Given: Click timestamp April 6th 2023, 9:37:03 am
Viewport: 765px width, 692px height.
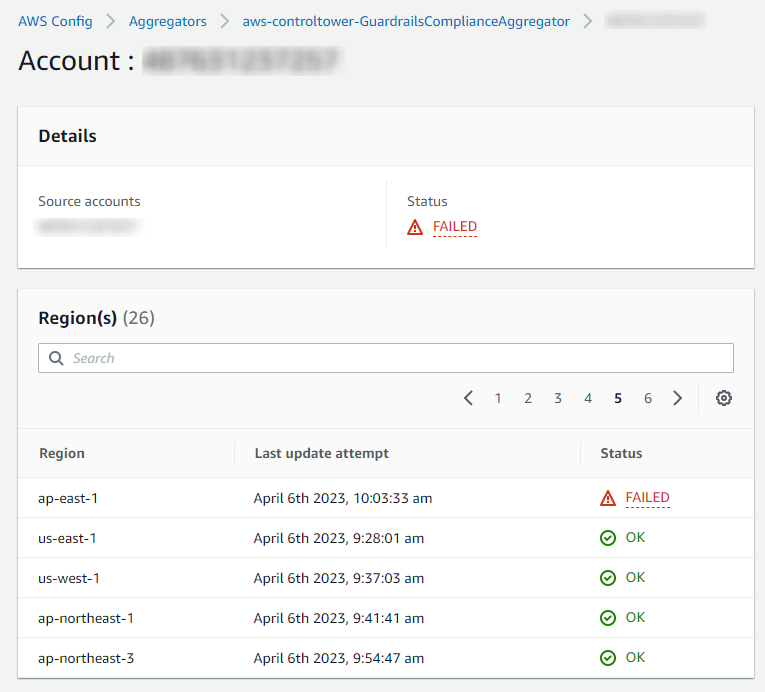Looking at the screenshot, I should click(339, 578).
